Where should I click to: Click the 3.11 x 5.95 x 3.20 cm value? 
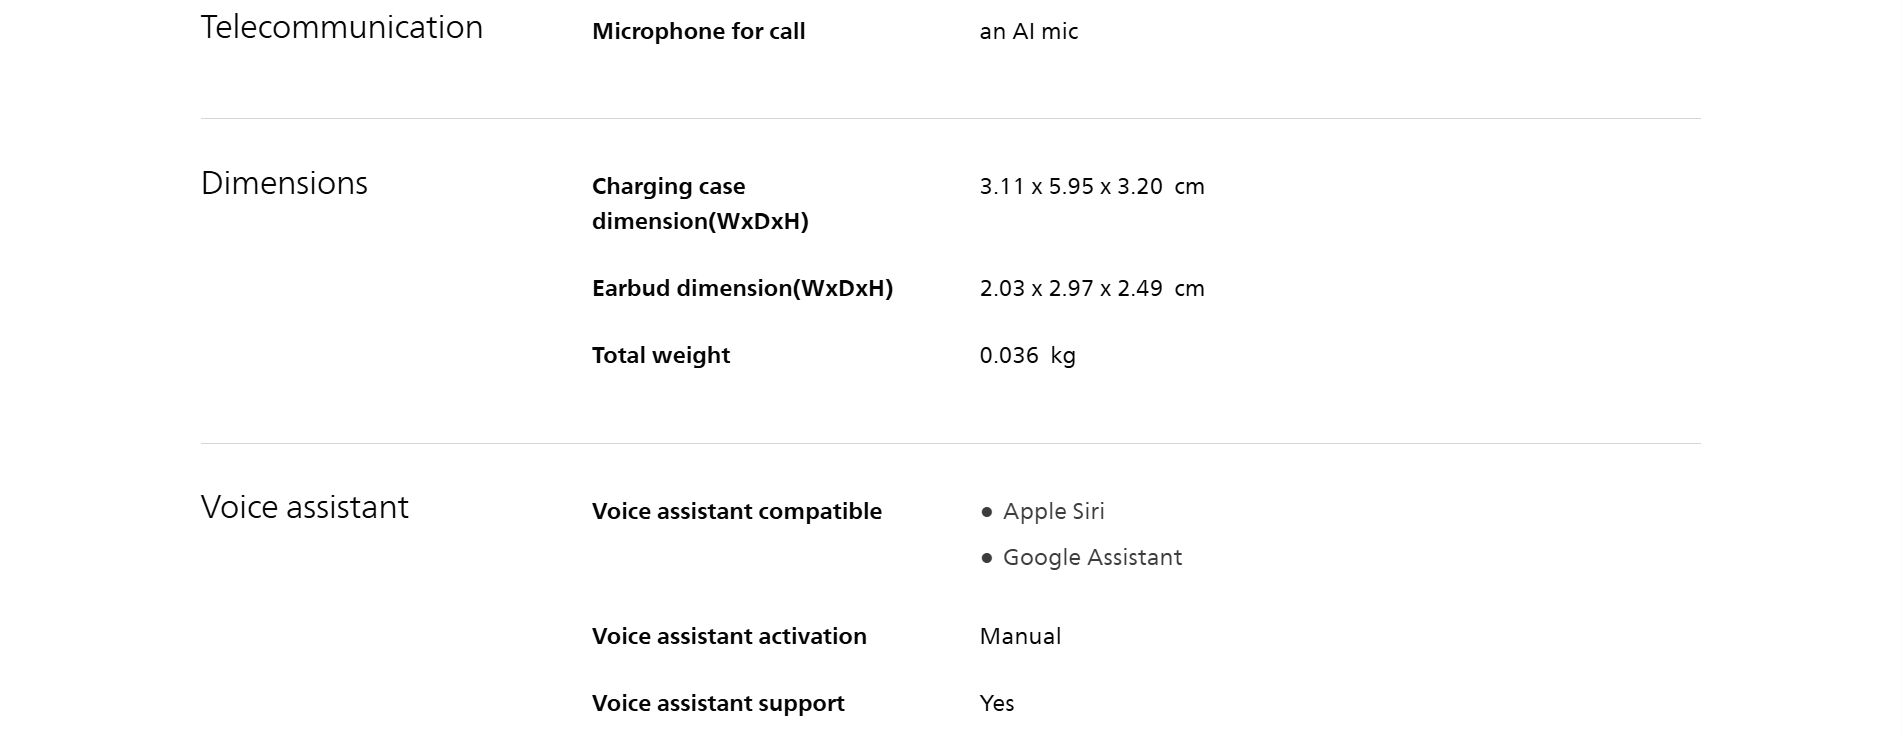(x=1091, y=186)
